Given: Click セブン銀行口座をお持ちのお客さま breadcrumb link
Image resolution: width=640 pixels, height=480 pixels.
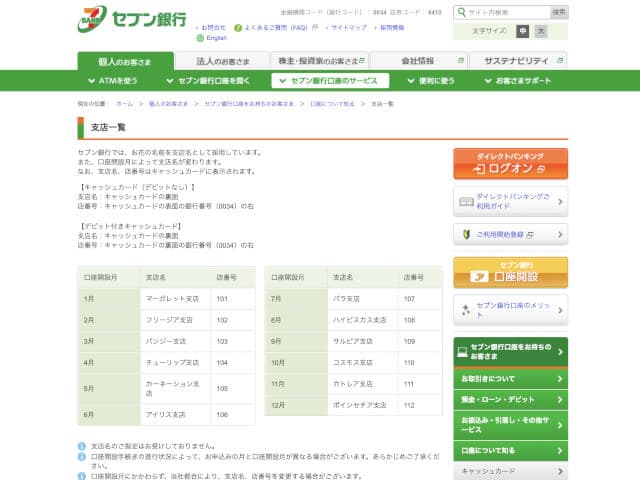Looking at the screenshot, I should click(249, 104).
